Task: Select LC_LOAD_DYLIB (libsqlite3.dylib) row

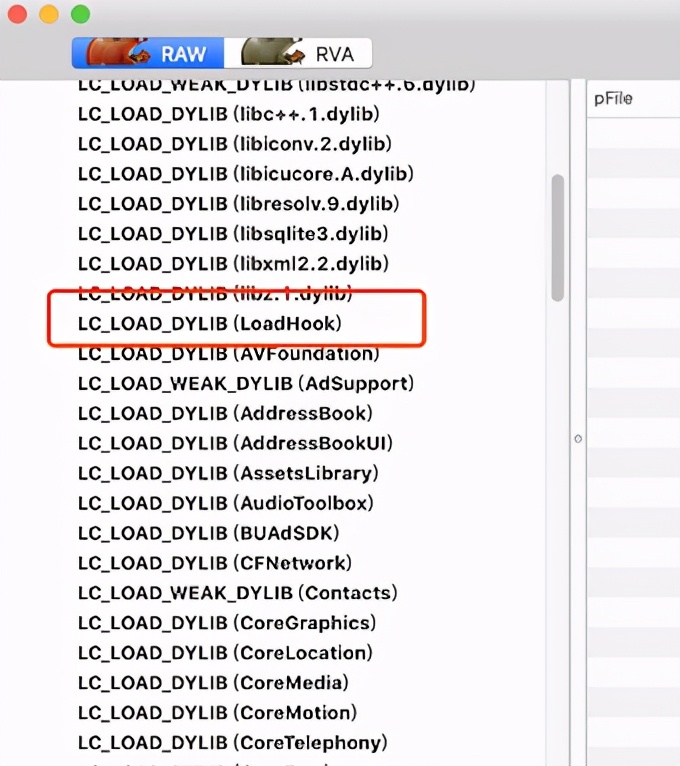Action: click(x=233, y=234)
